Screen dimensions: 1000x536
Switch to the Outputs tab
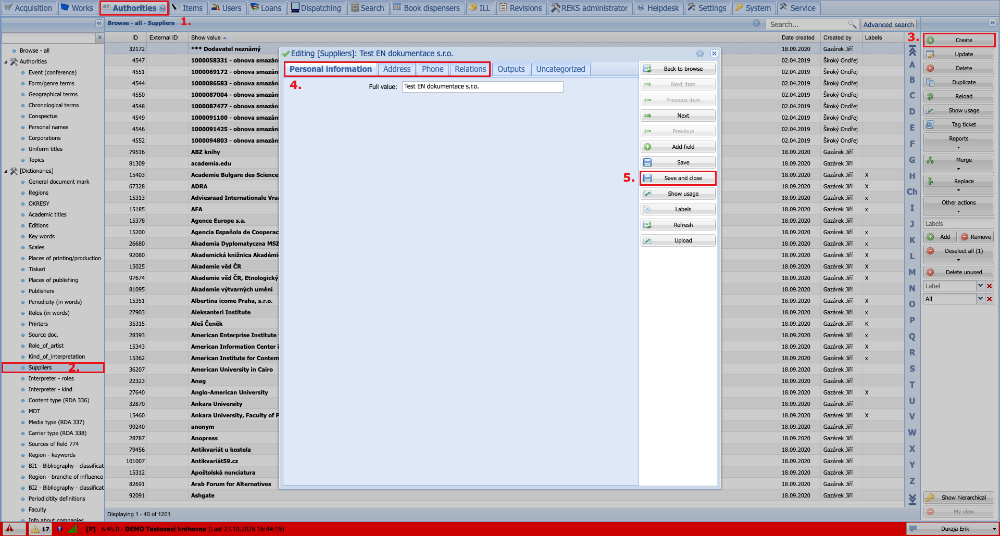pos(511,69)
